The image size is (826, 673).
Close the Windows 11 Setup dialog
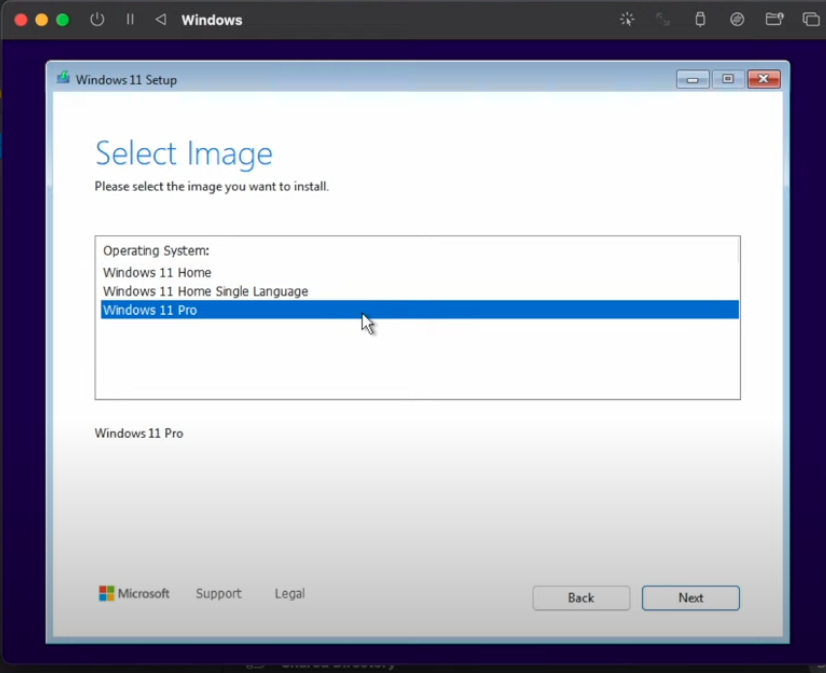(764, 80)
